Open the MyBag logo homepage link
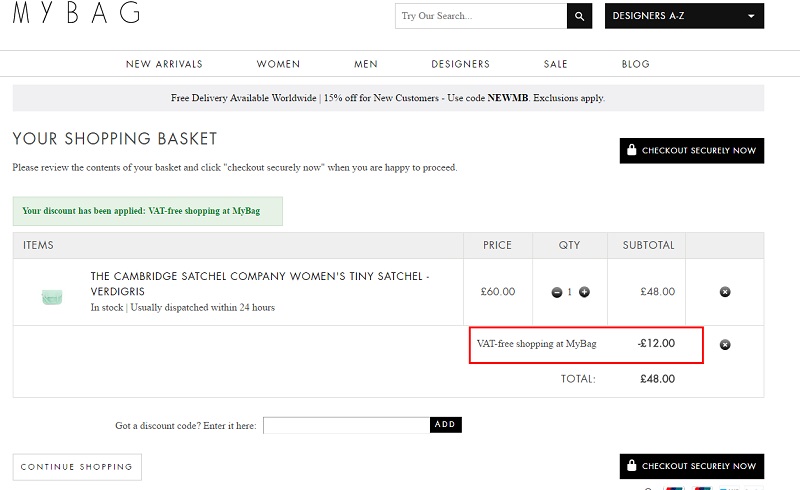Viewport: 800px width, 490px height. [76, 13]
